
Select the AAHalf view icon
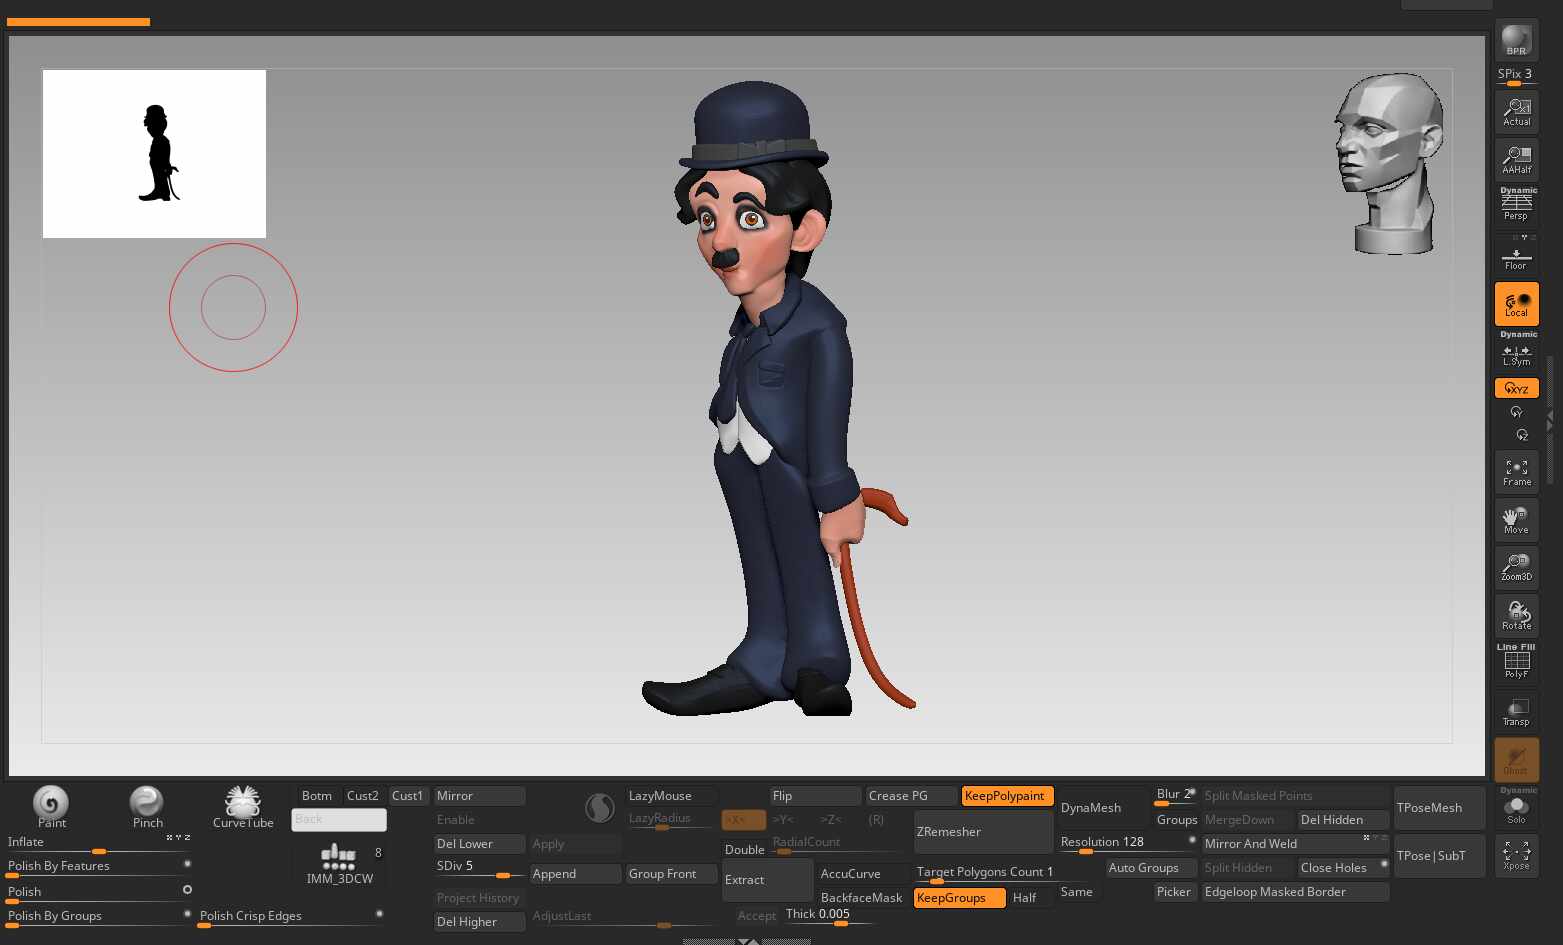click(x=1516, y=159)
